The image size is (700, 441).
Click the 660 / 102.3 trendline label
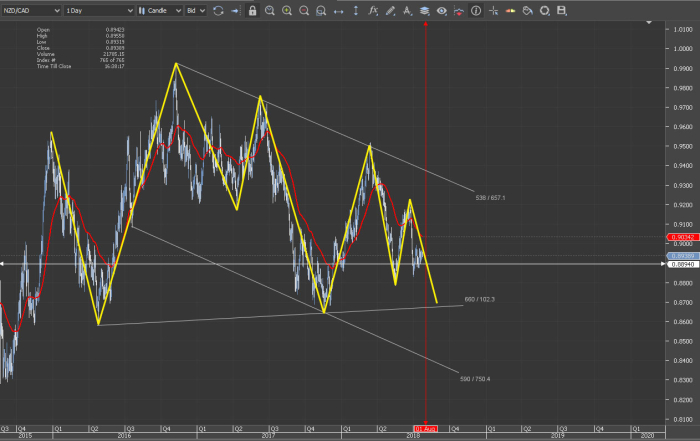click(x=479, y=299)
